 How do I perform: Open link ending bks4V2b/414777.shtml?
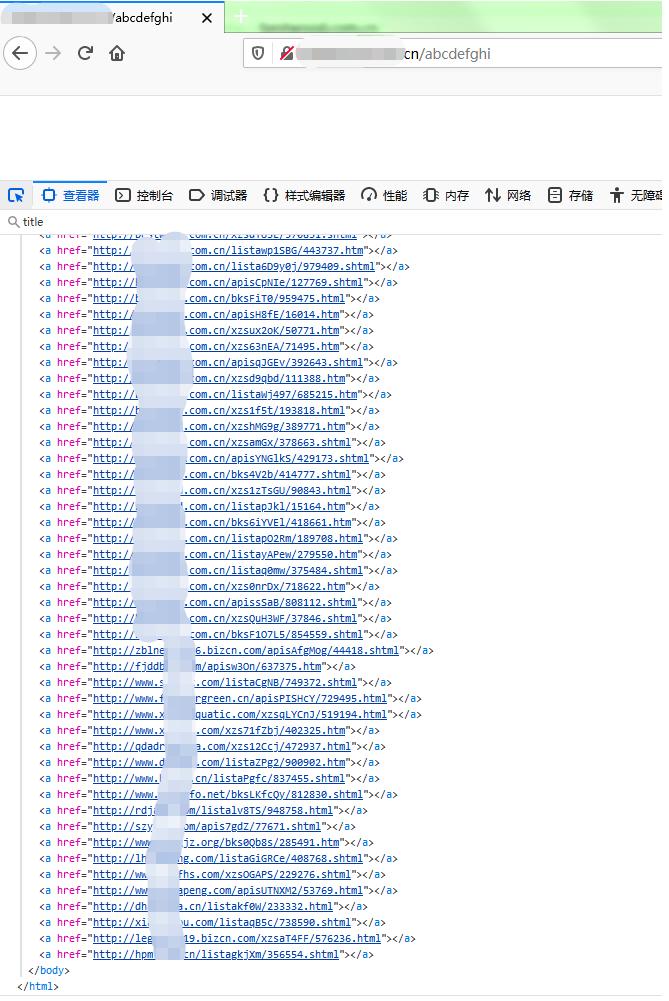click(222, 474)
